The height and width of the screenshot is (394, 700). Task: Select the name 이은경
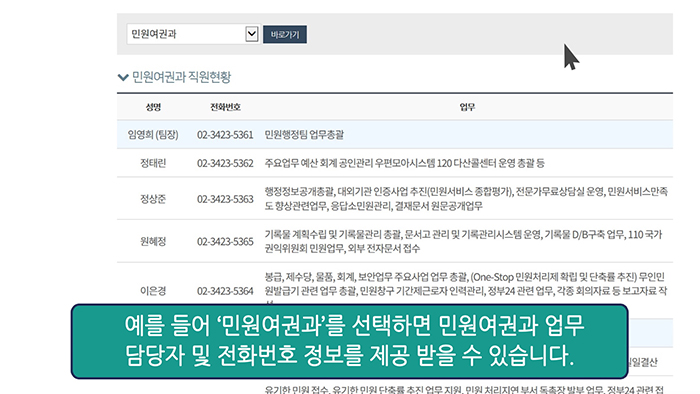tap(153, 291)
